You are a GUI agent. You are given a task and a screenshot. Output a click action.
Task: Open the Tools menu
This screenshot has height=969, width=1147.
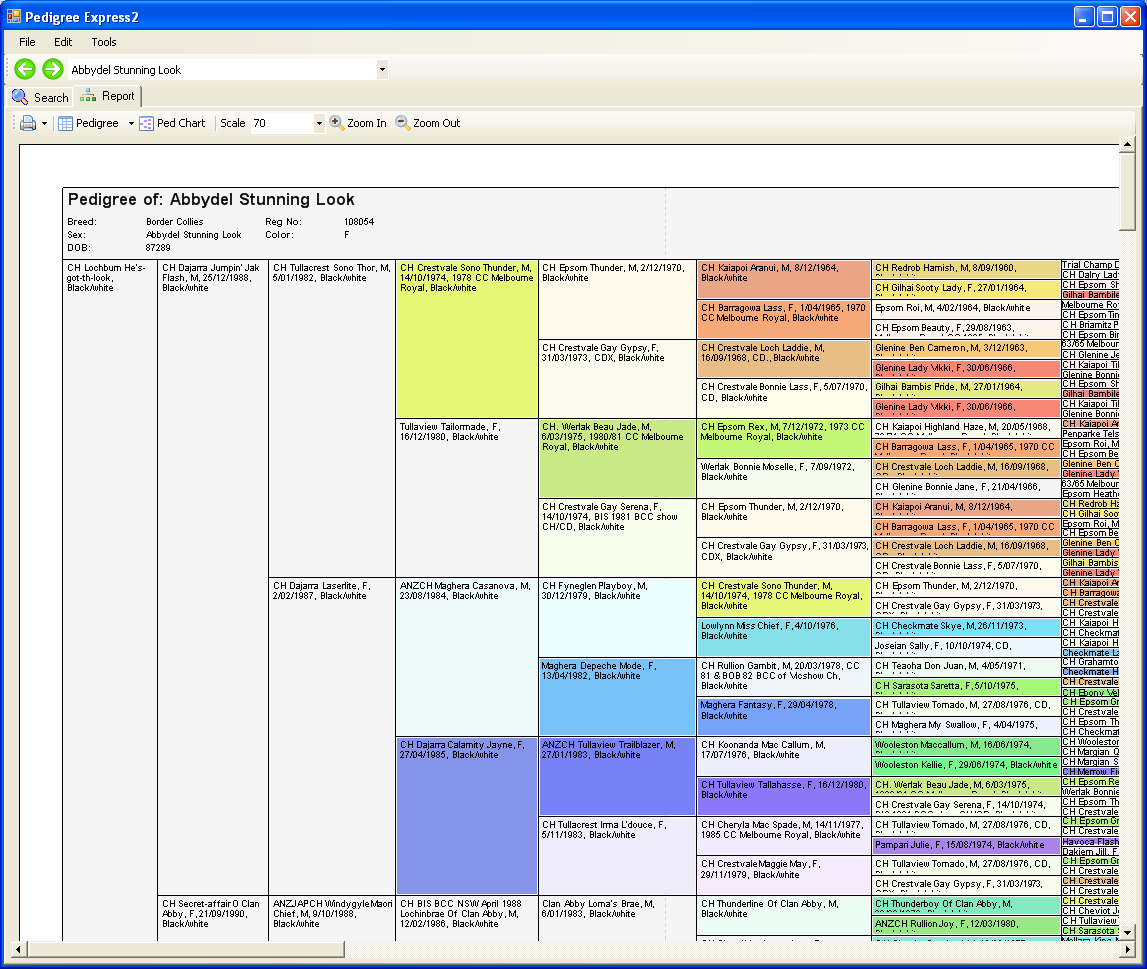click(x=104, y=42)
